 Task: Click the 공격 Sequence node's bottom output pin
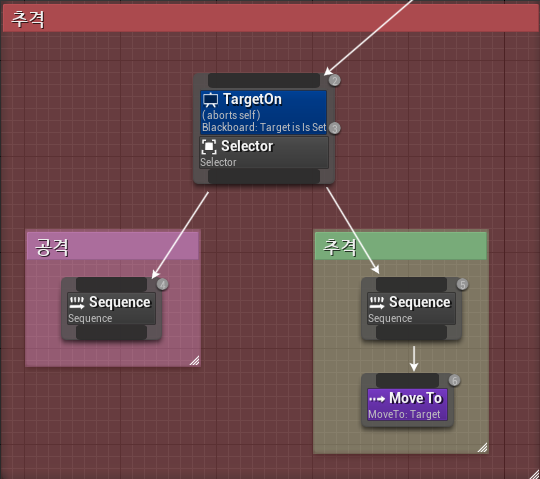coord(111,333)
